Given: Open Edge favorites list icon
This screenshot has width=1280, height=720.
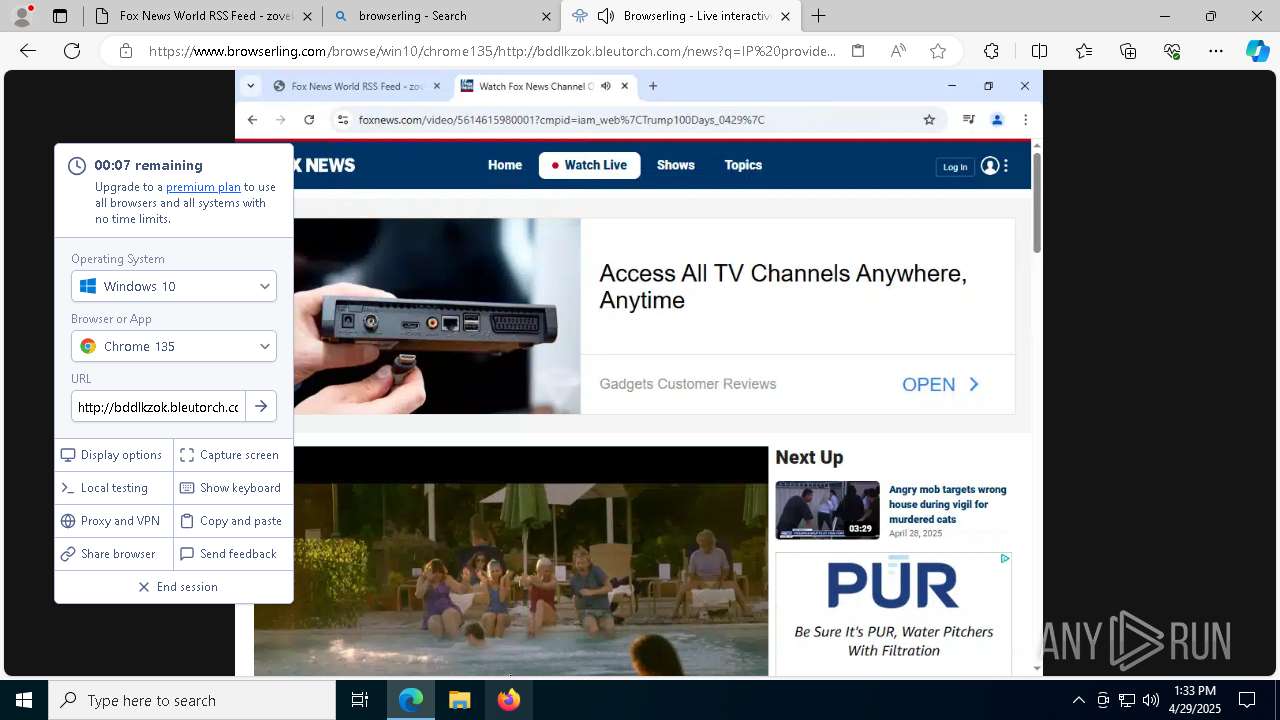Looking at the screenshot, I should (1084, 51).
